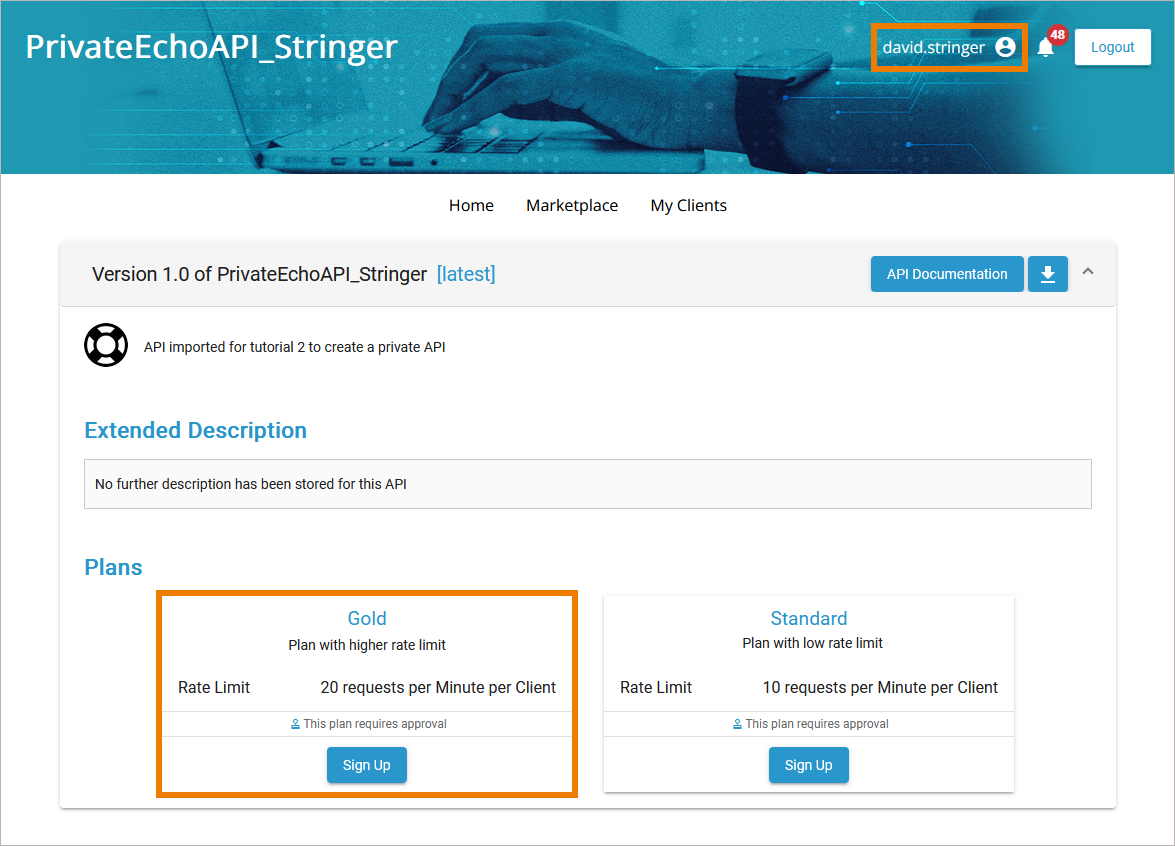Screen dimensions: 1175x846
Task: Click approval person icon in Standard plan
Action: (737, 724)
